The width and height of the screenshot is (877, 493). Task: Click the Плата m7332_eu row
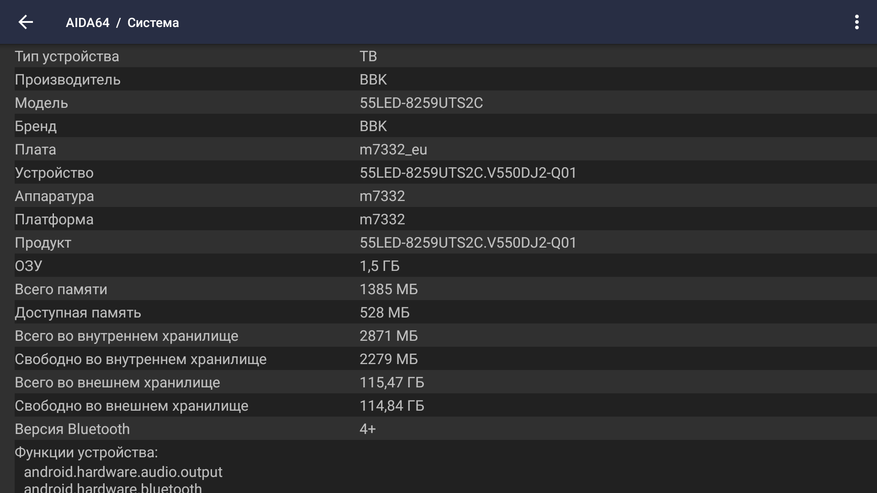pyautogui.click(x=438, y=149)
